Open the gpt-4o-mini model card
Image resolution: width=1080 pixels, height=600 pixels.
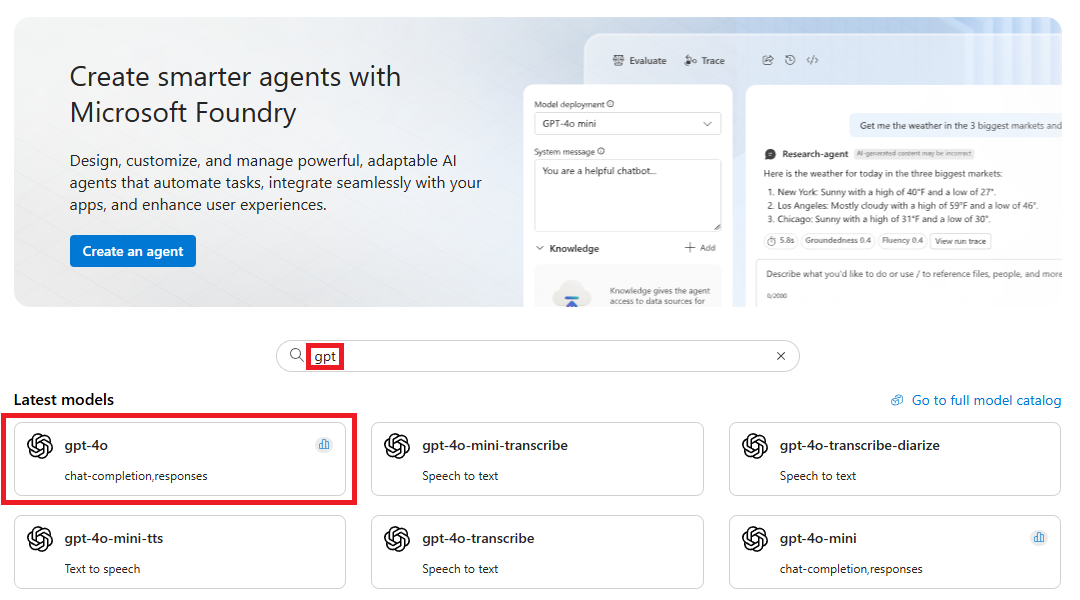click(895, 552)
